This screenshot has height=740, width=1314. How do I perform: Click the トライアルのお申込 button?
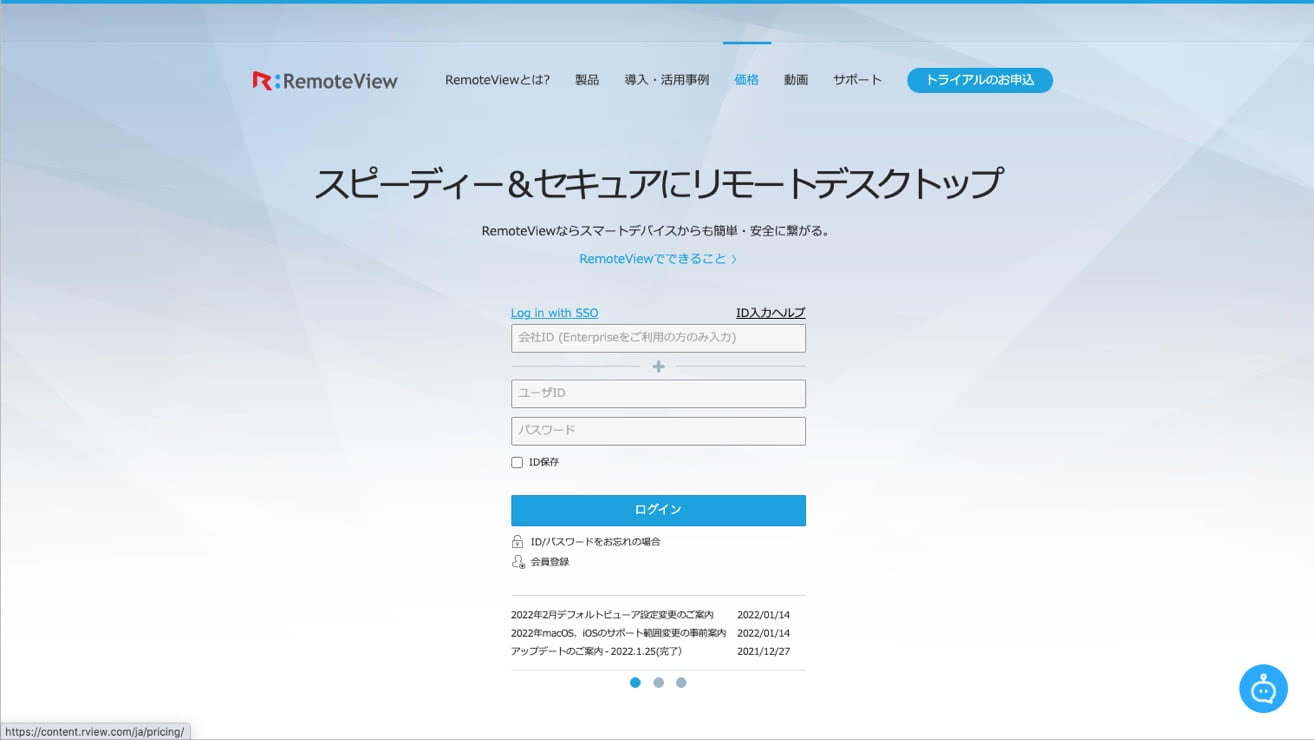980,80
